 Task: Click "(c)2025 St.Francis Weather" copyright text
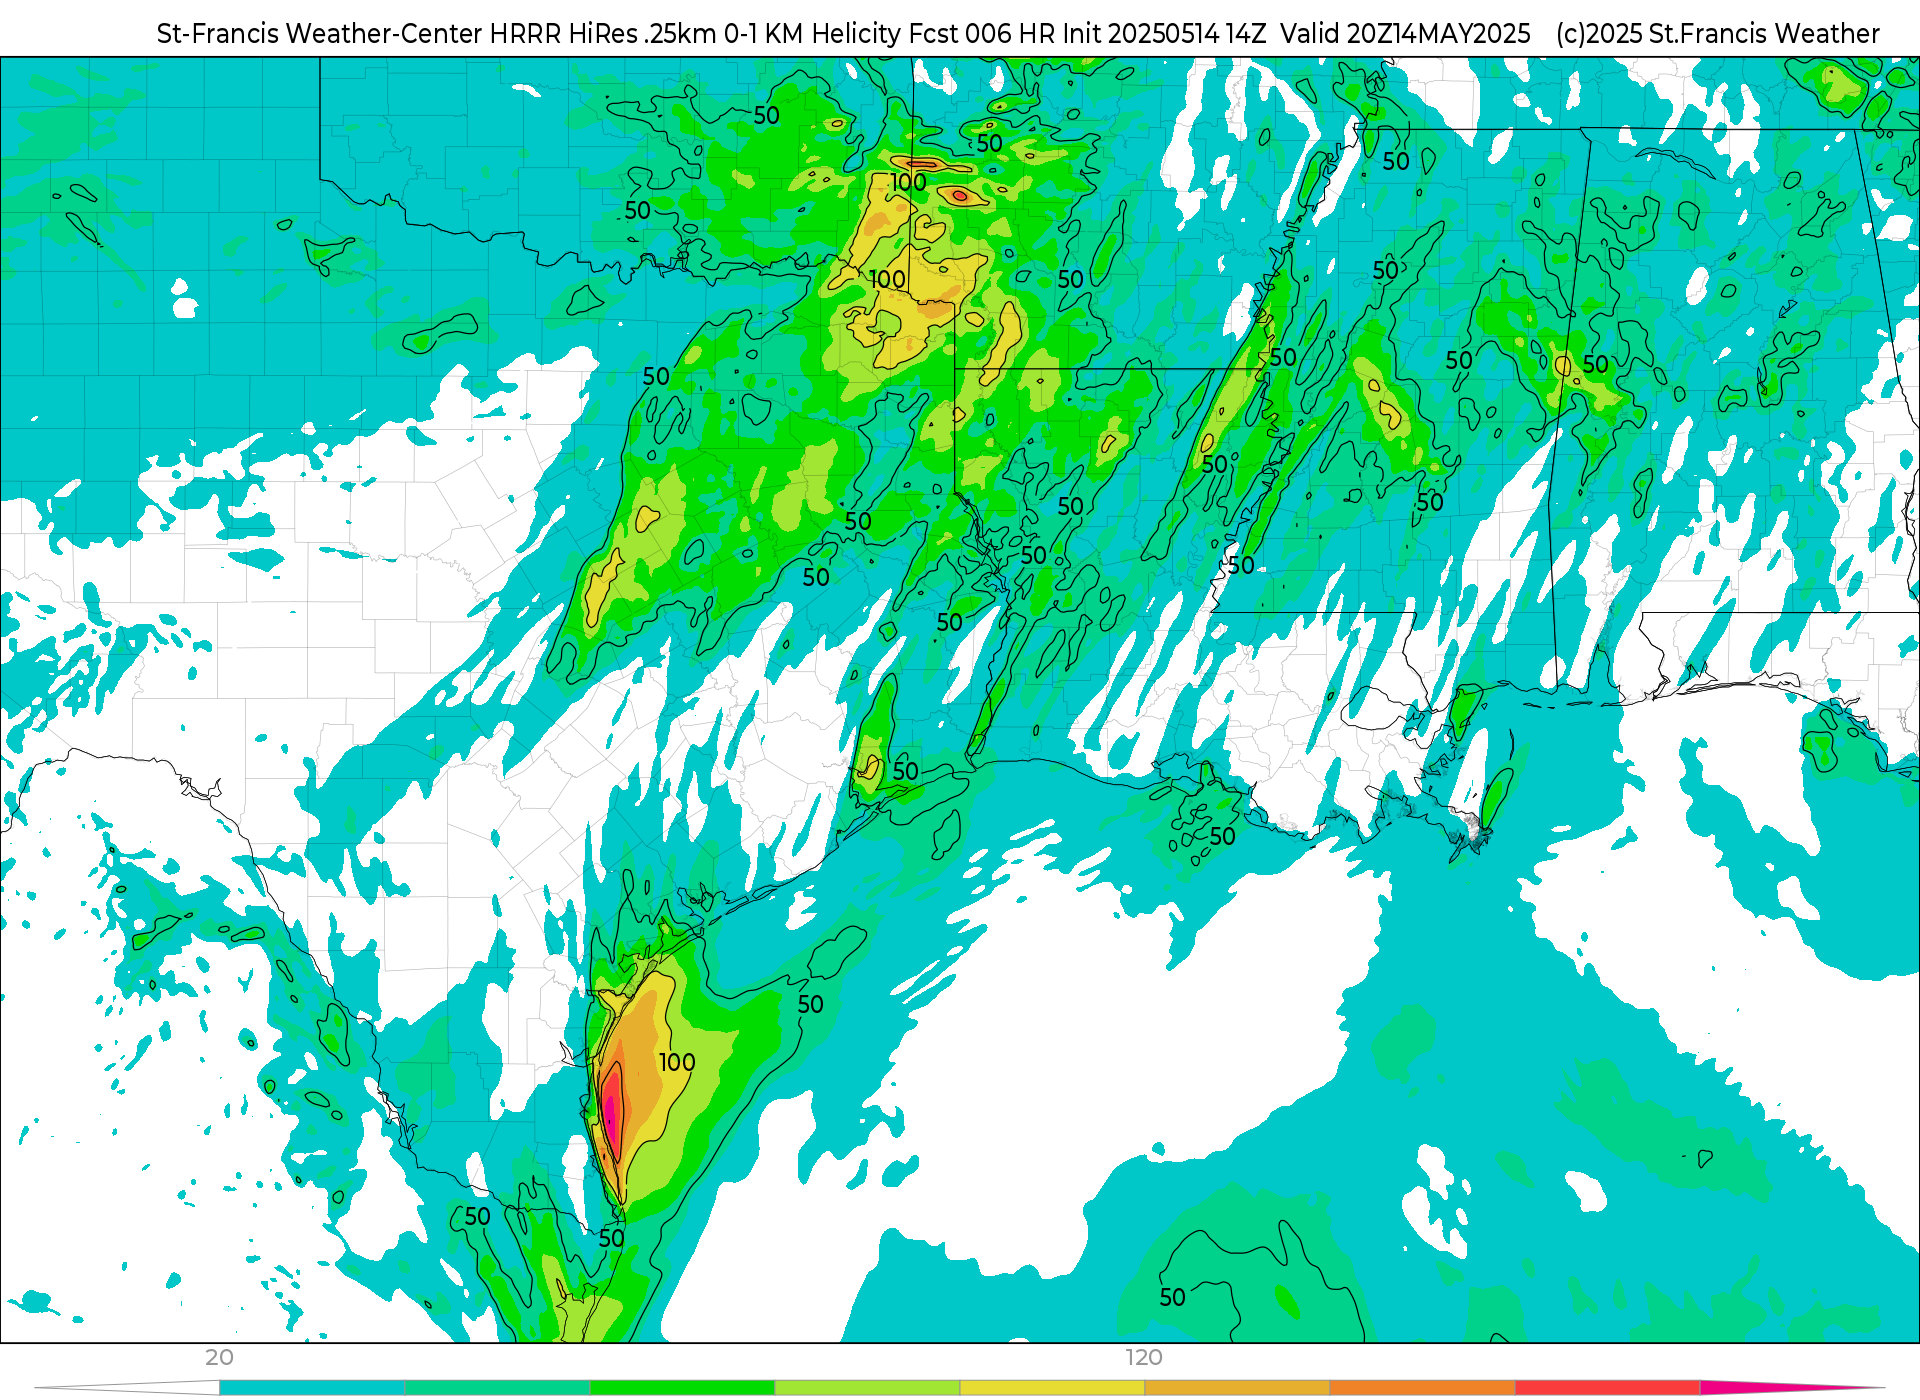tap(1718, 34)
